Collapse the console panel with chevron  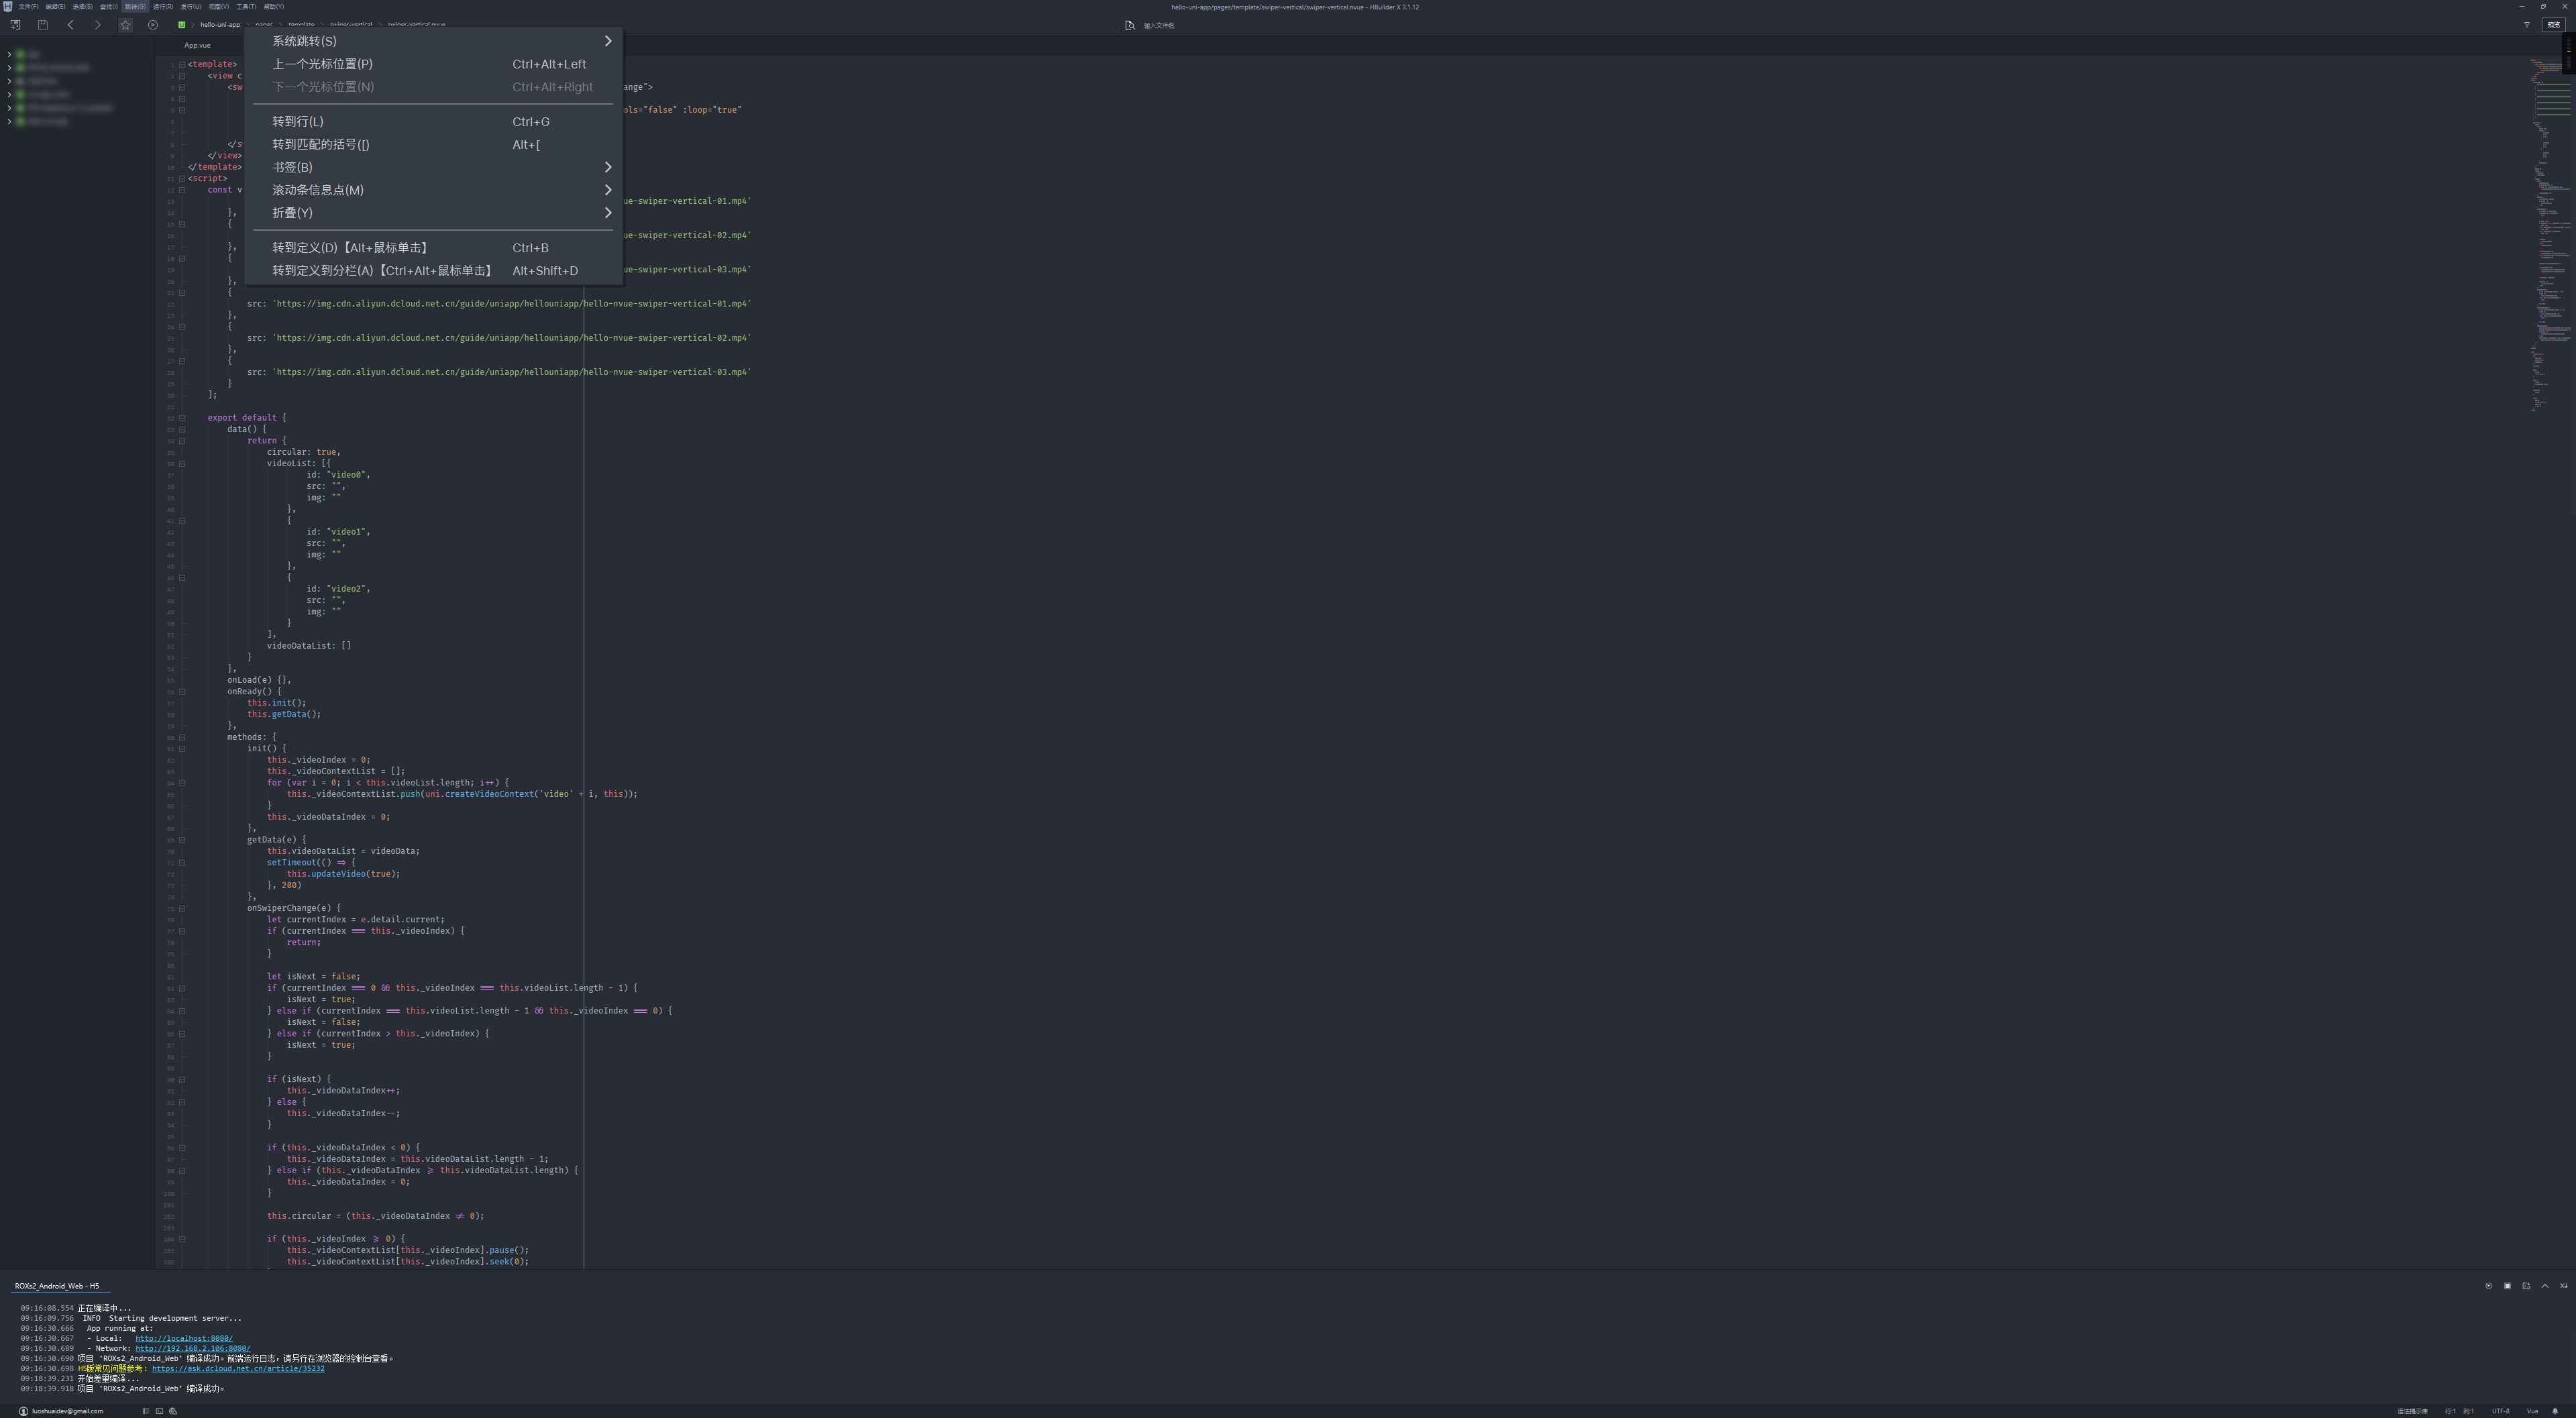click(2545, 1286)
